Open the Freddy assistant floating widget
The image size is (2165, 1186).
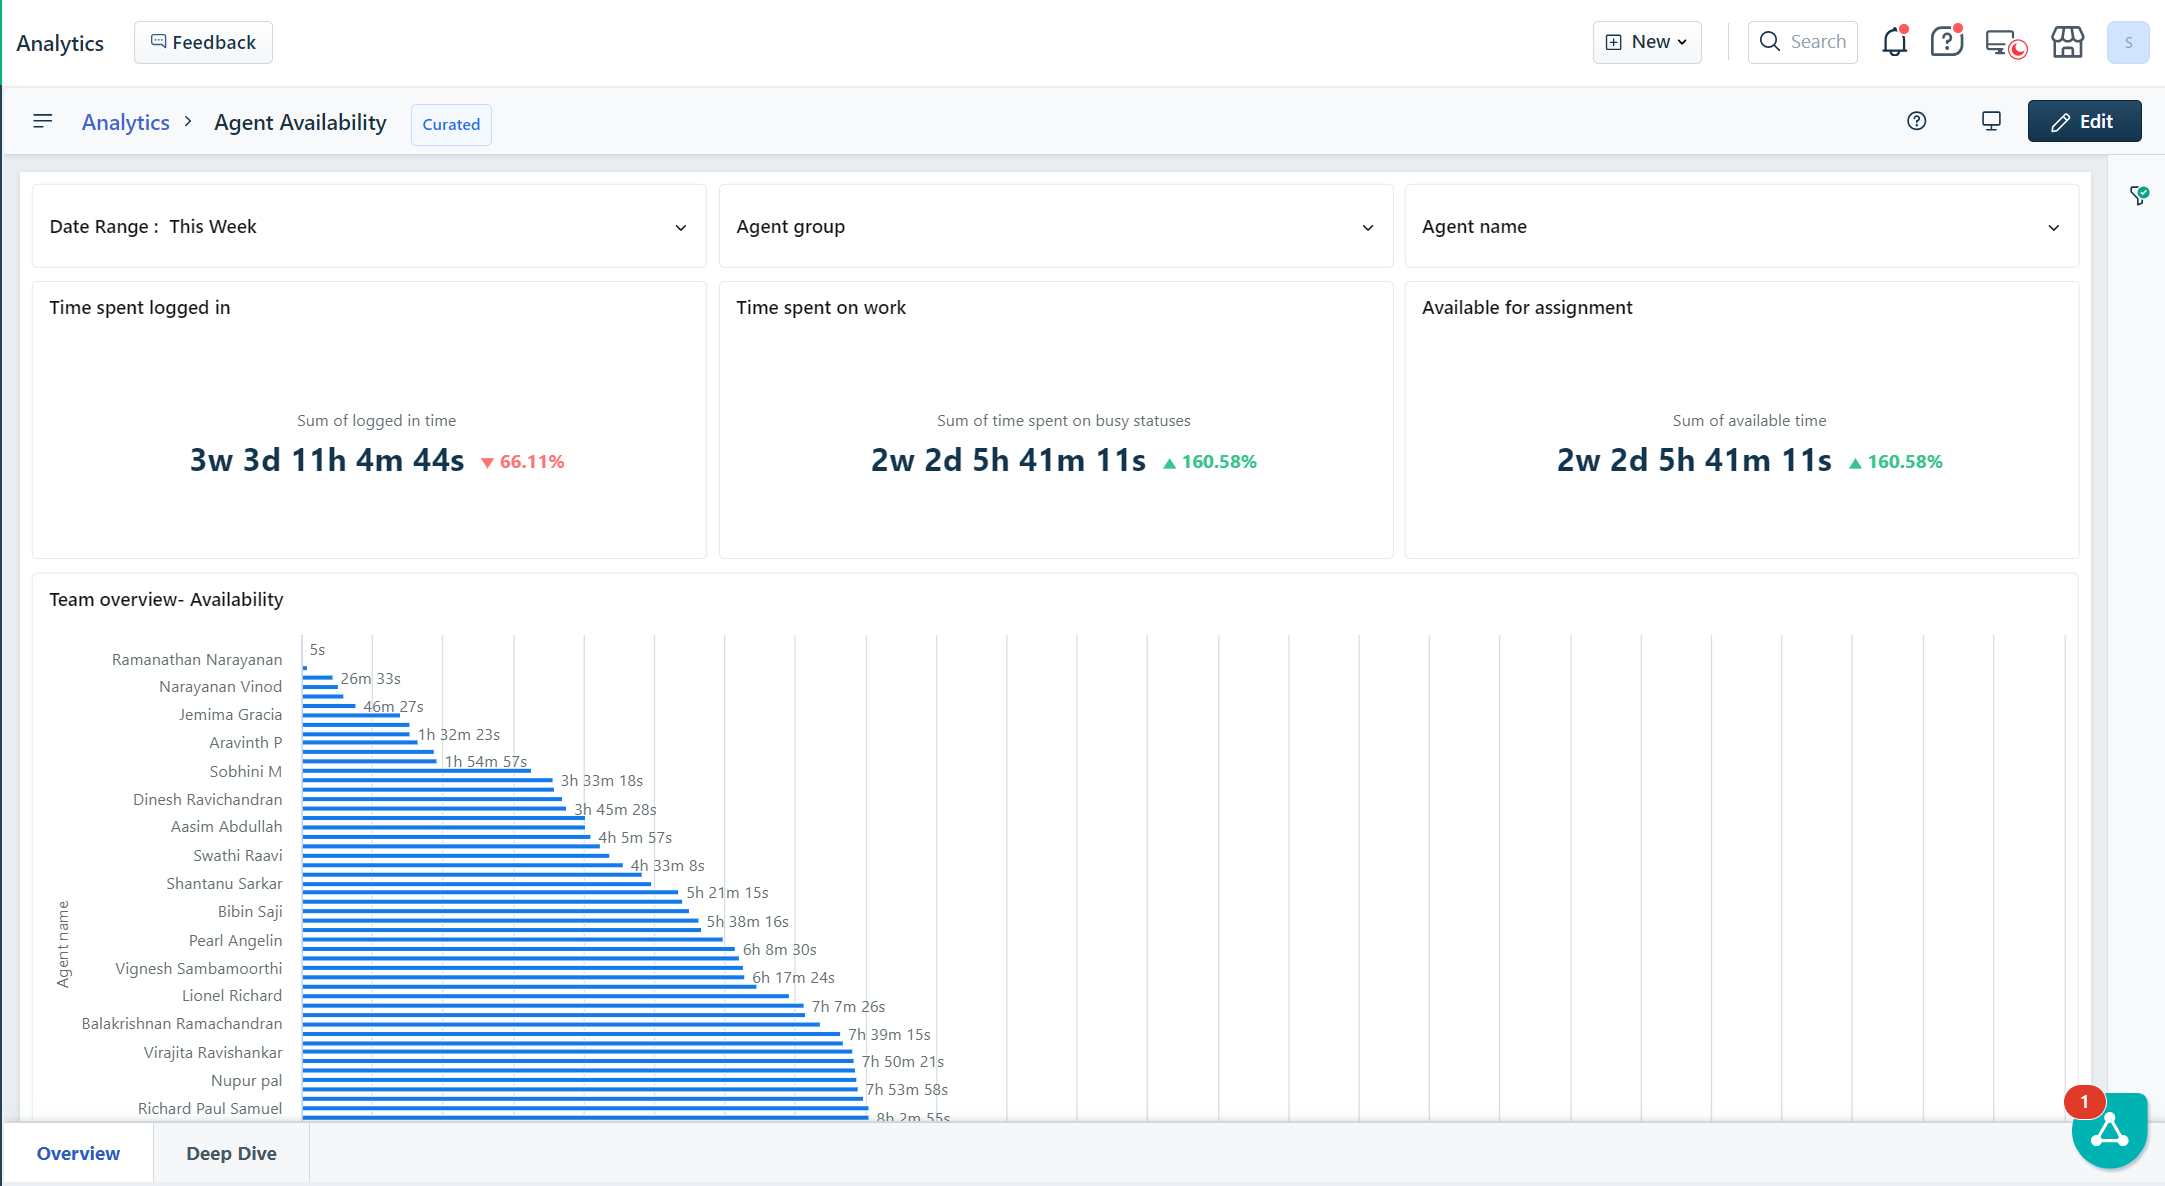click(x=2109, y=1131)
